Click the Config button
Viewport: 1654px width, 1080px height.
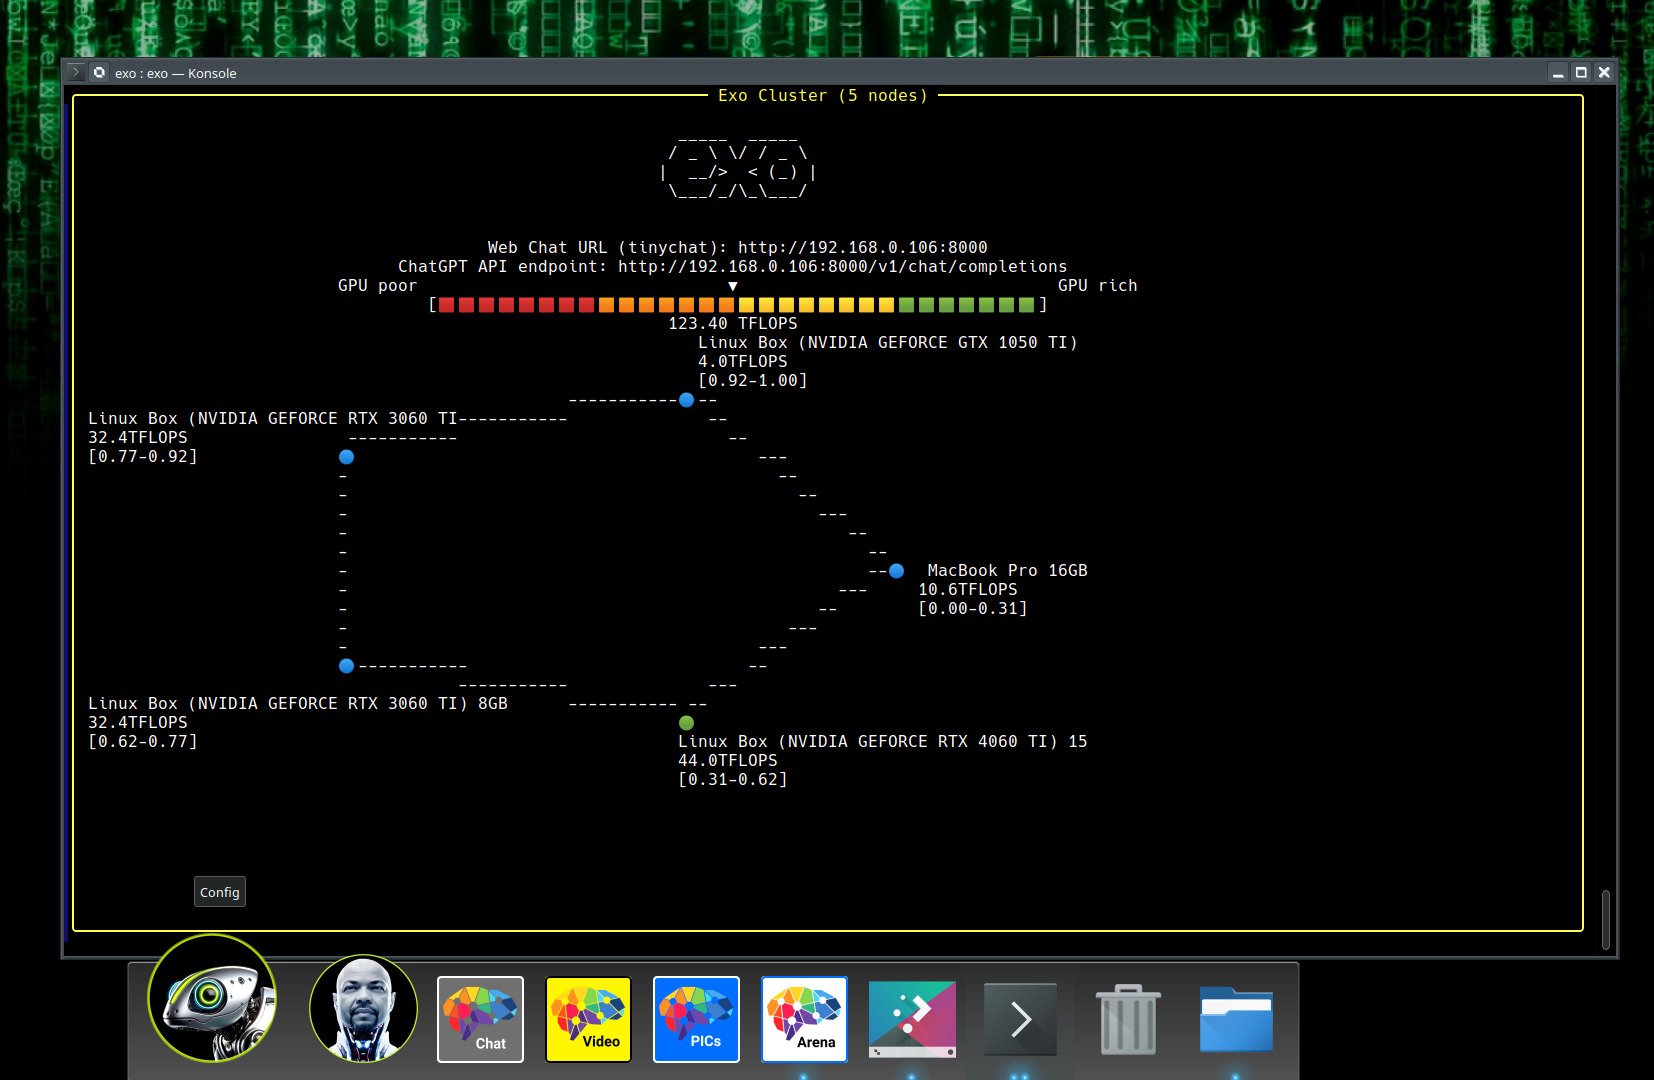219,892
